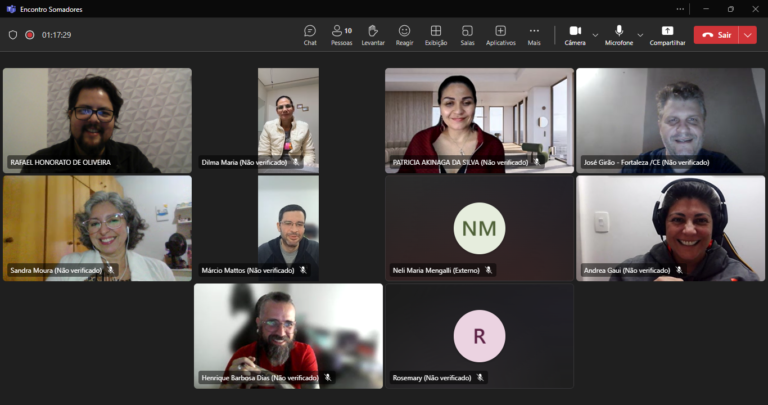
Task: Click the Teams logo in the title bar
Action: 11,9
